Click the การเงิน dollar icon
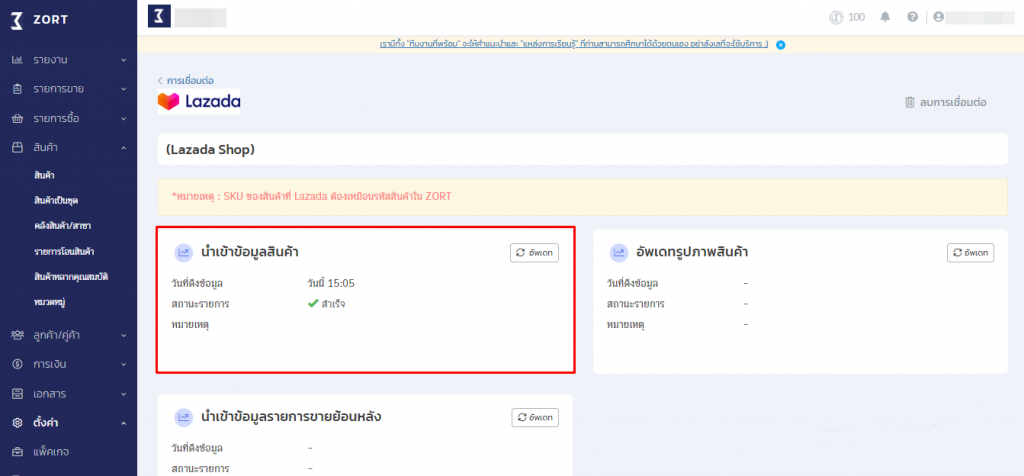The image size is (1024, 476). click(18, 364)
